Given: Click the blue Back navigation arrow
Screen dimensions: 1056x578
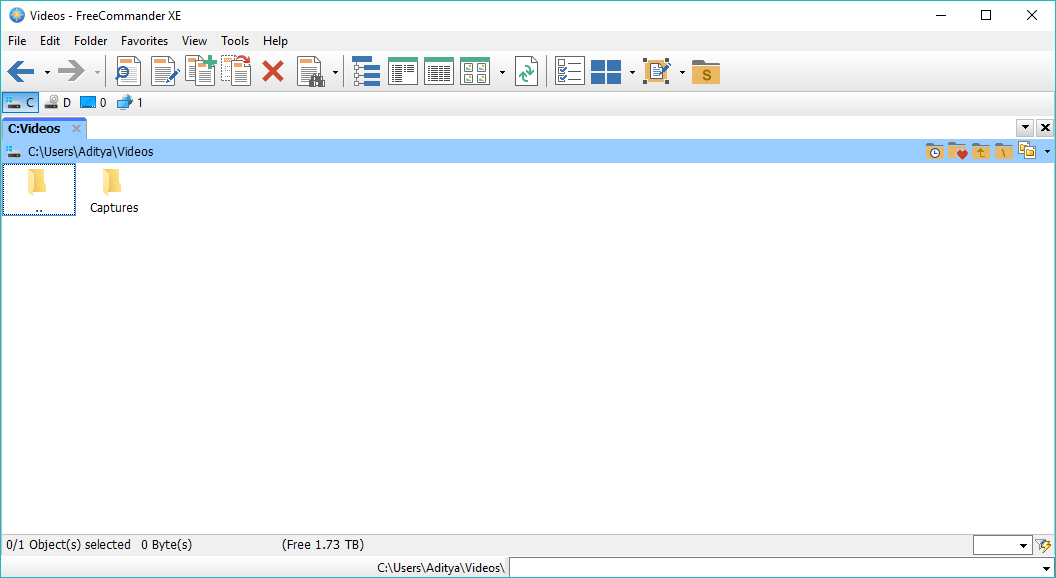Looking at the screenshot, I should (21, 72).
